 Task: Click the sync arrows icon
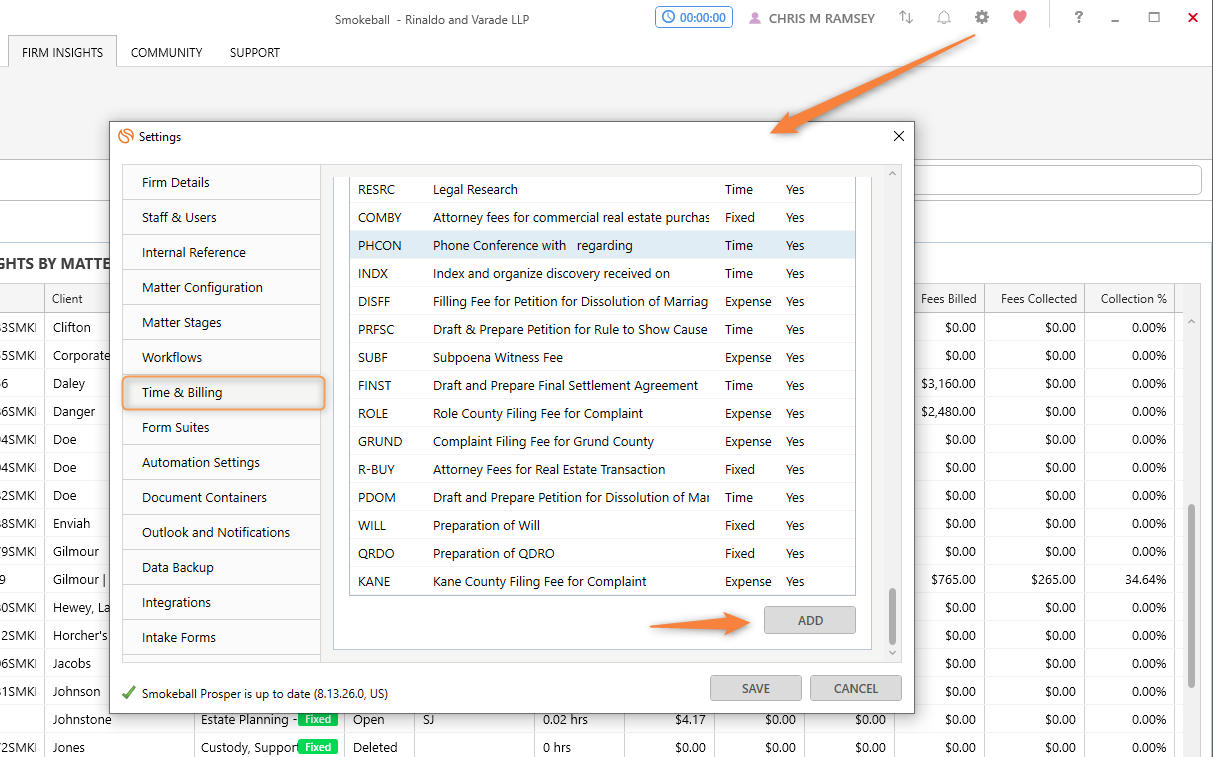click(x=906, y=17)
